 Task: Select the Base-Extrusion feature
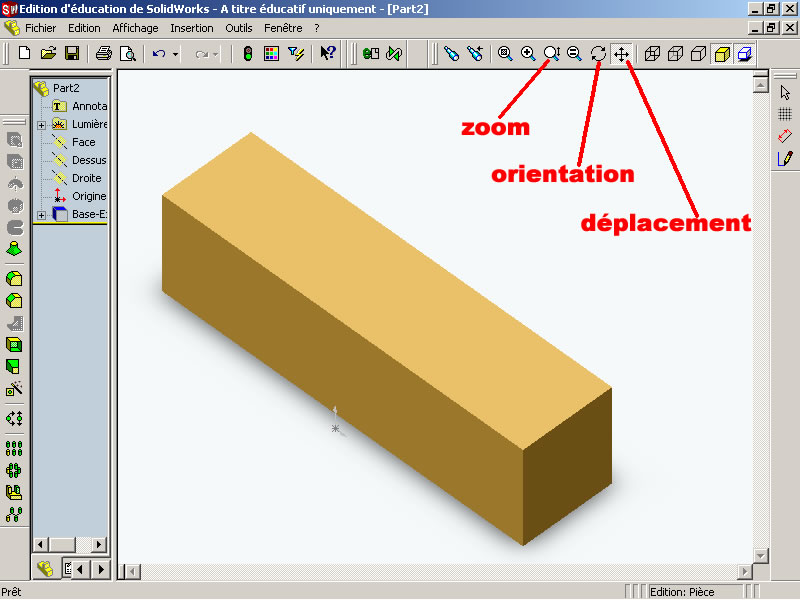coord(89,214)
